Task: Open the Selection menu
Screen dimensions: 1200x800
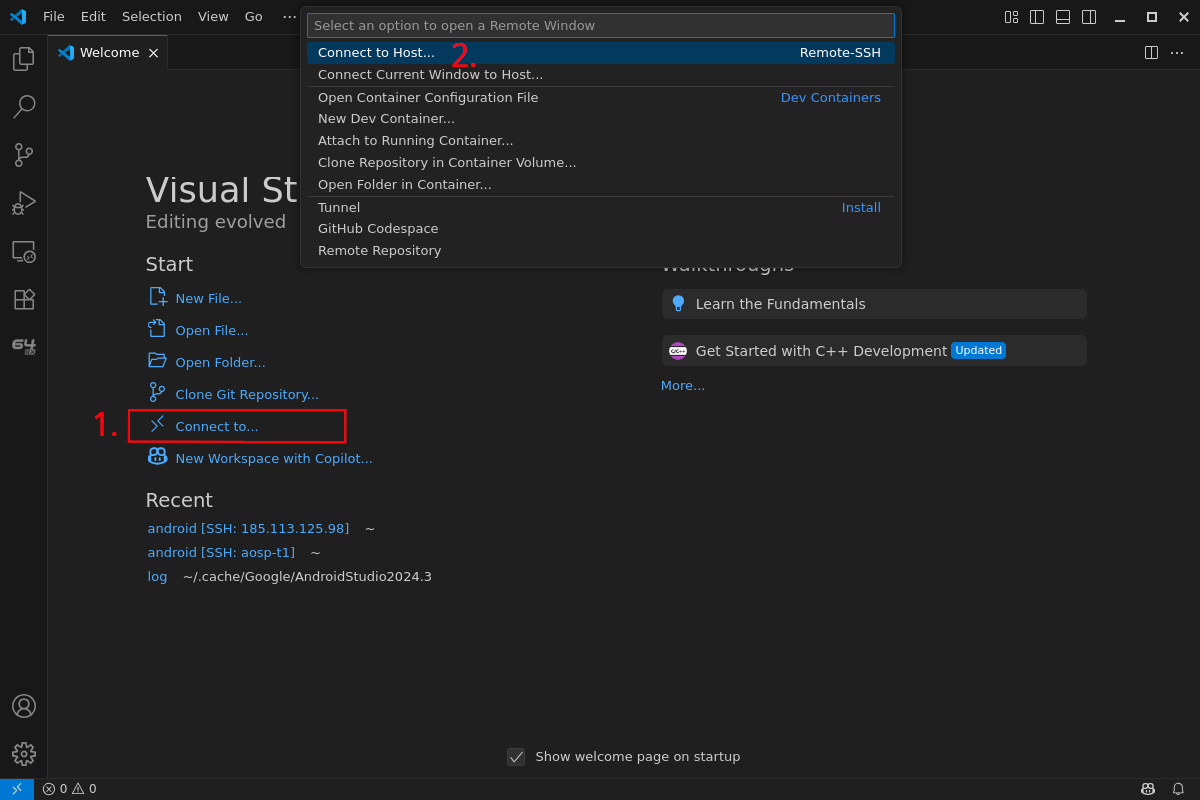Action: coord(152,17)
